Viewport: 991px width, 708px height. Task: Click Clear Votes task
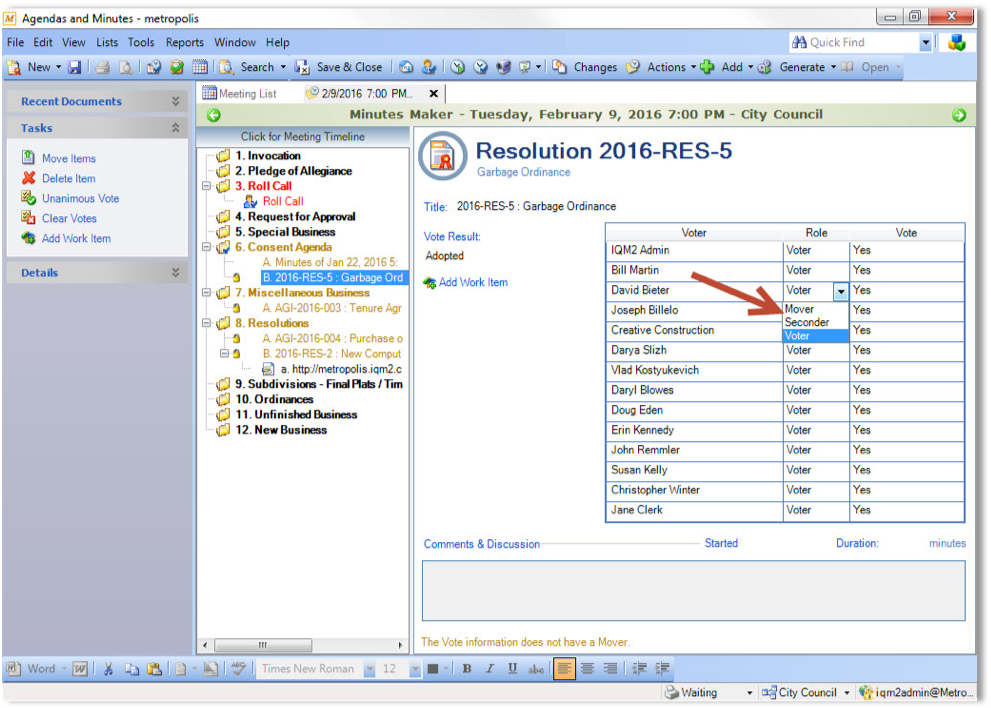69,219
